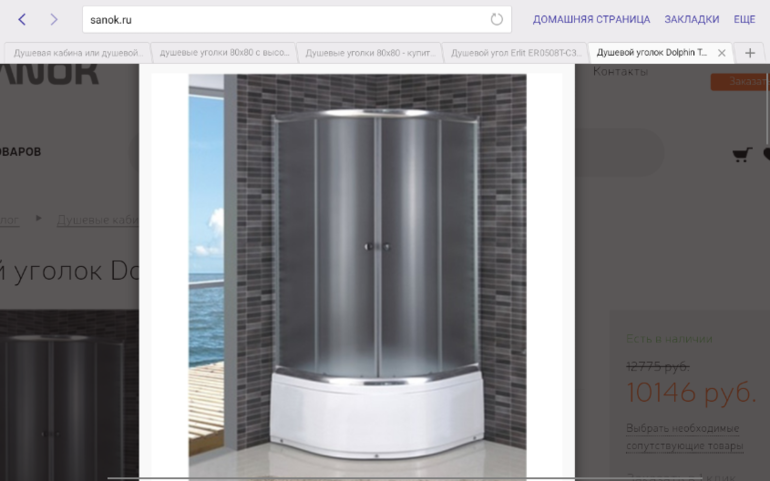Viewport: 770px width, 481px height.
Task: Expand the ЕЩЕ menu
Action: tap(744, 19)
